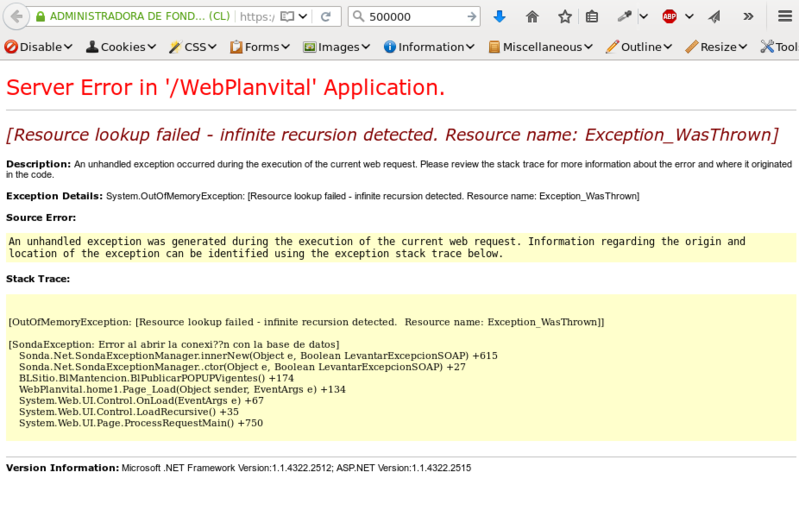799x529 pixels.
Task: Open the hamburger browser menu
Action: [785, 17]
